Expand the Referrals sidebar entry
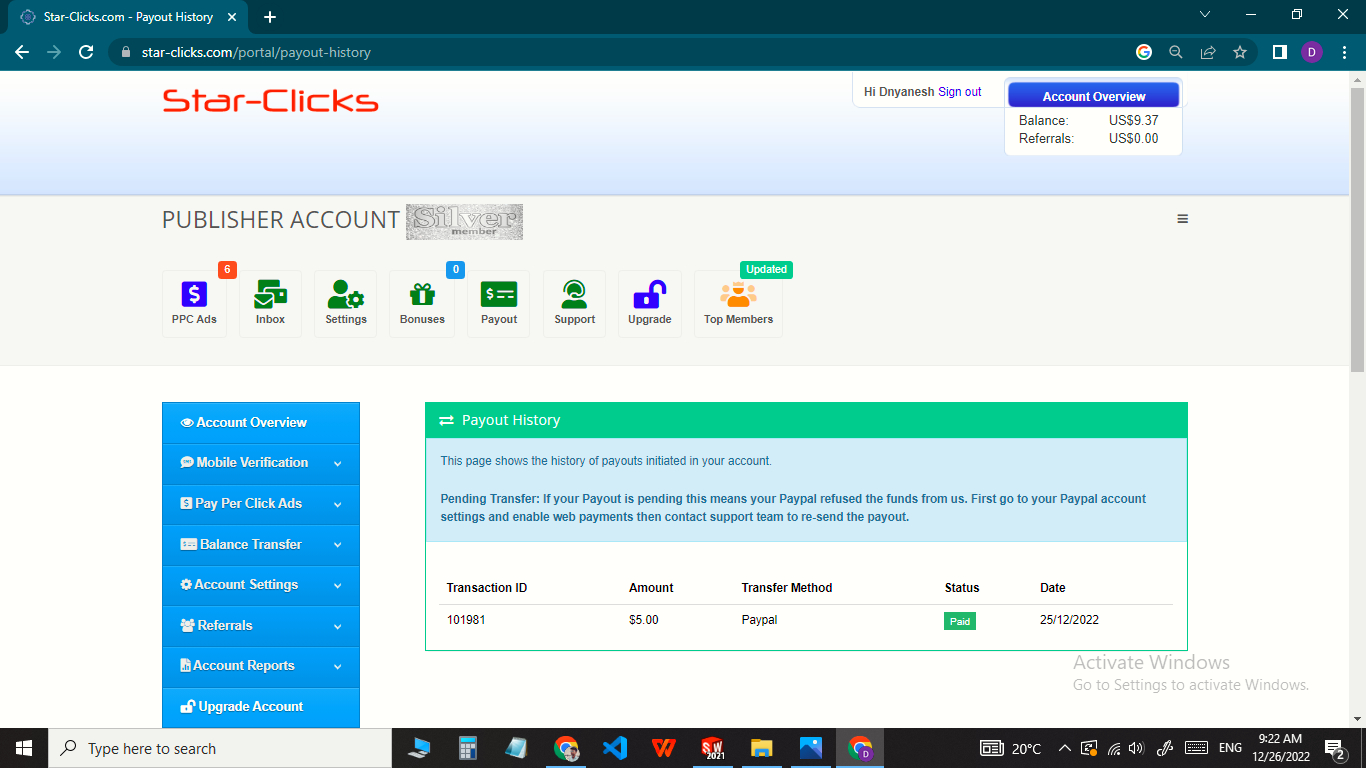The image size is (1366, 768). (260, 626)
